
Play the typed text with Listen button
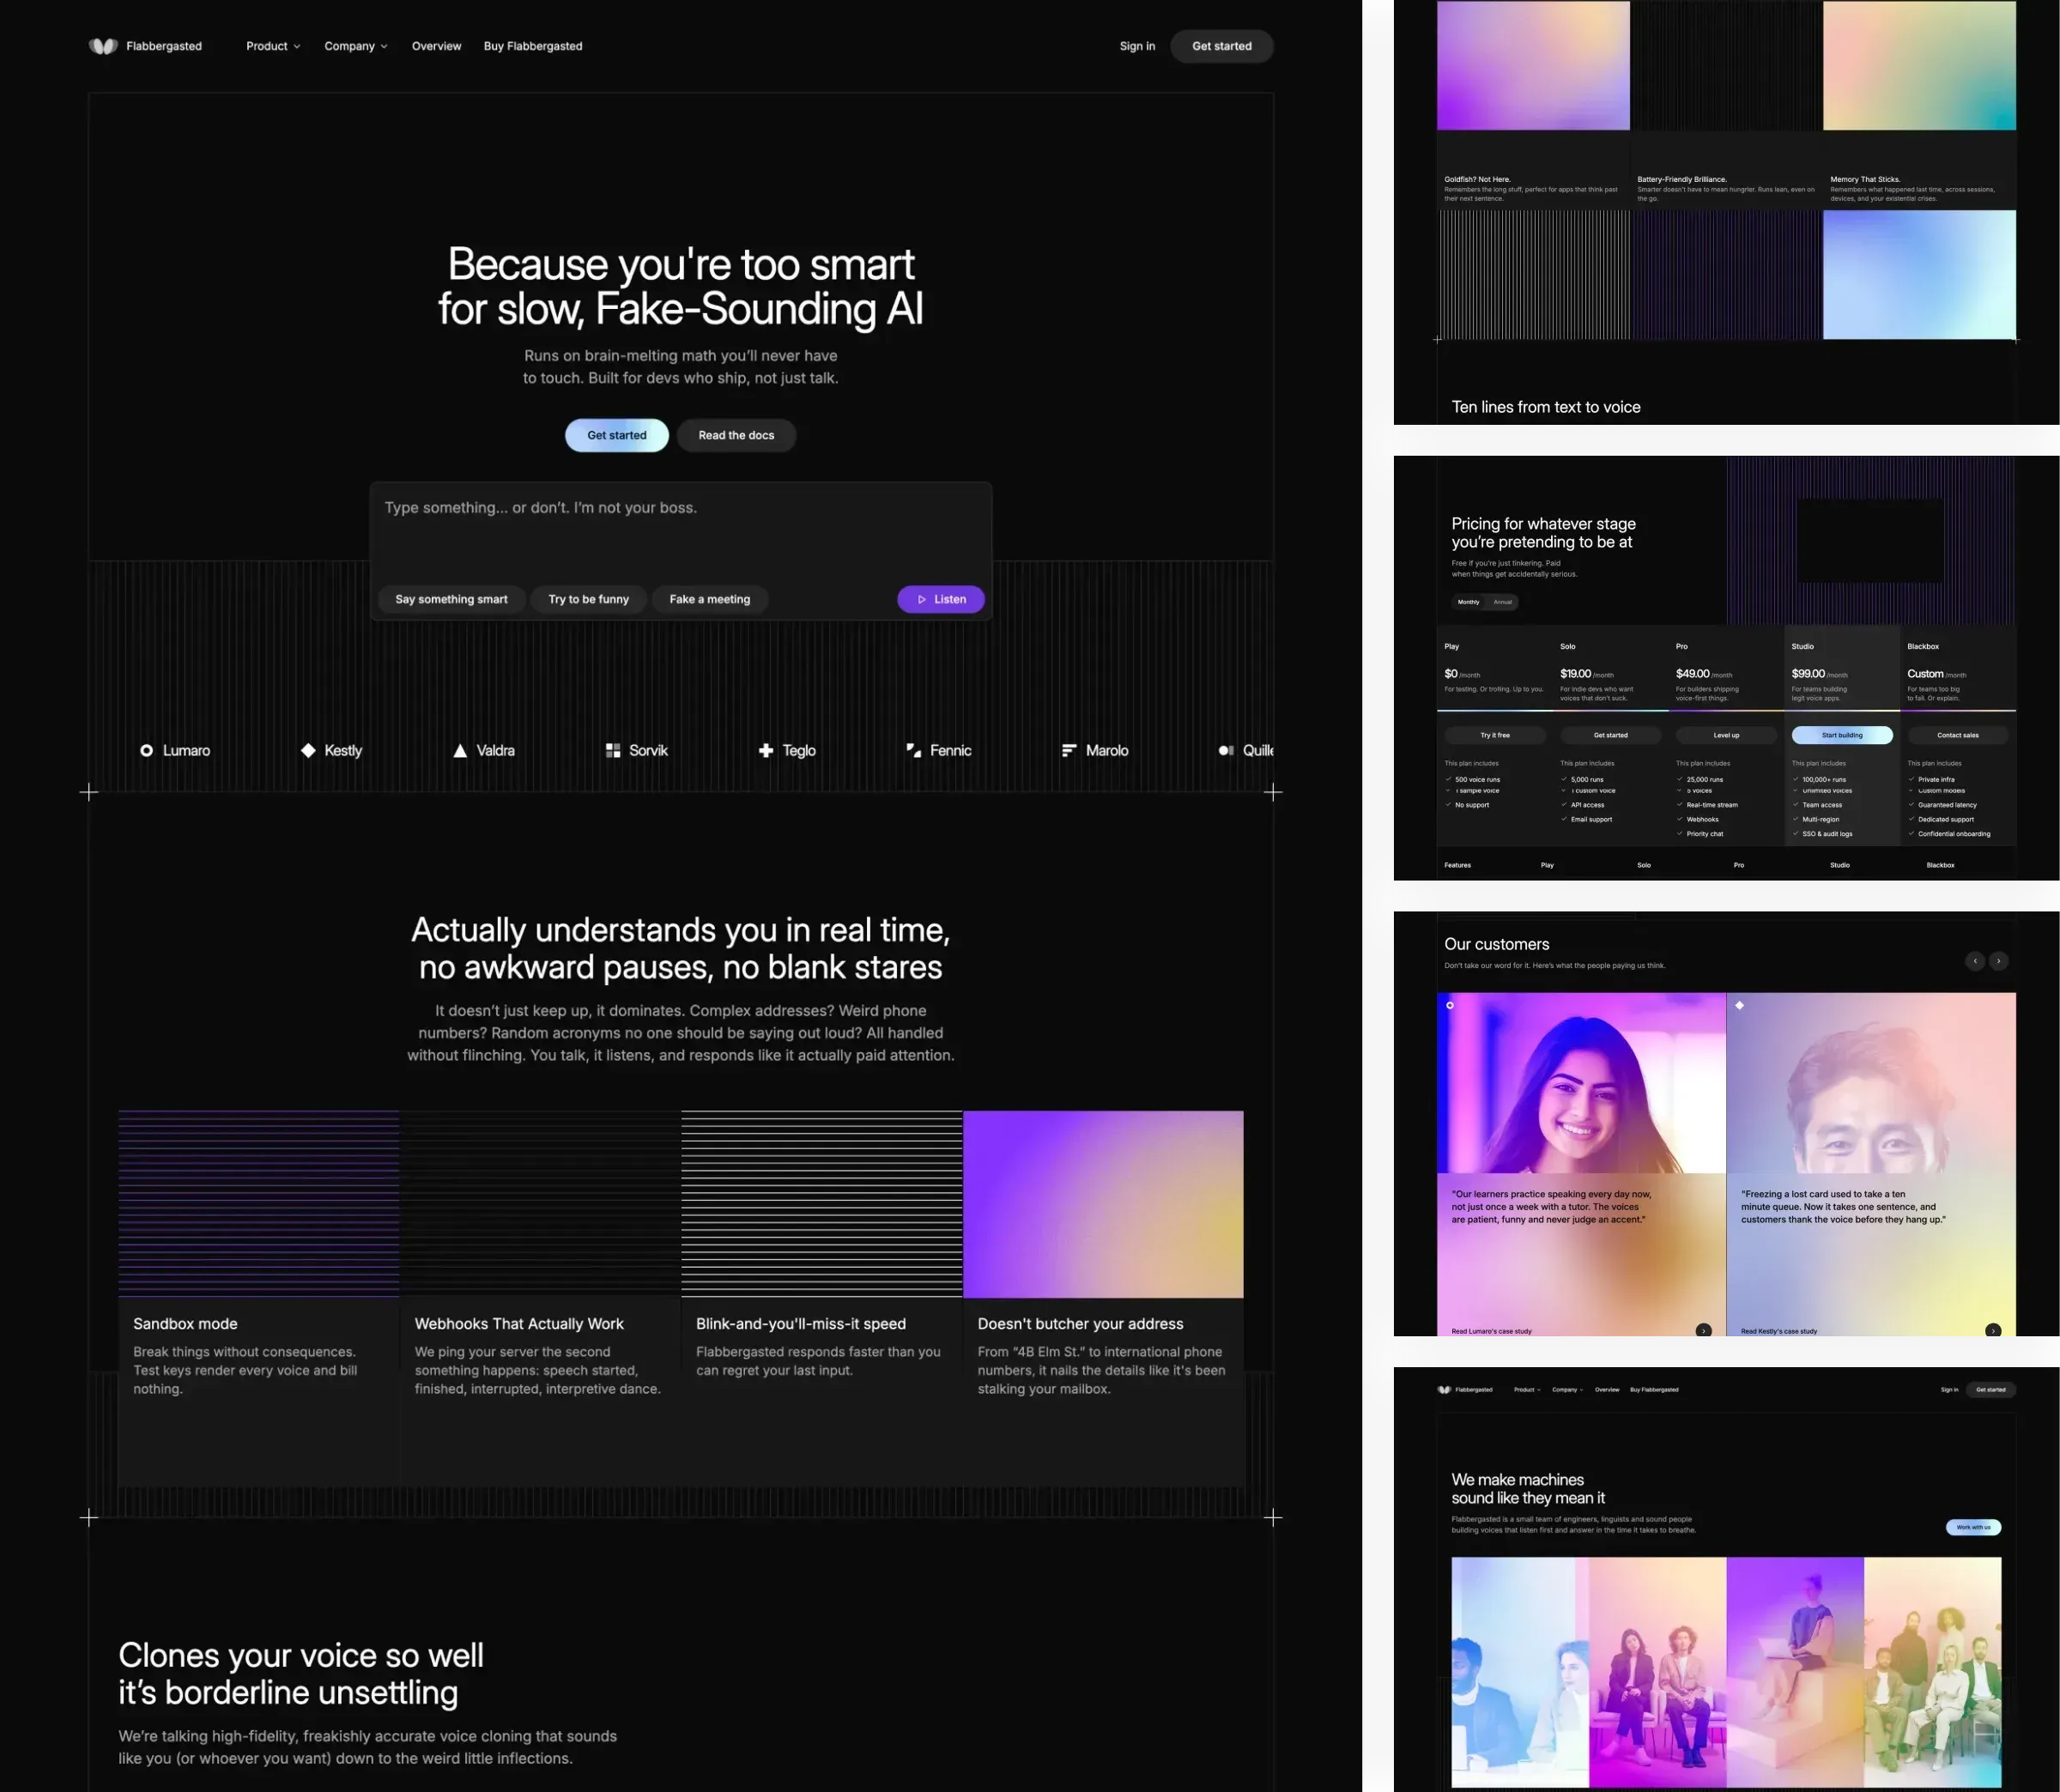pos(940,599)
